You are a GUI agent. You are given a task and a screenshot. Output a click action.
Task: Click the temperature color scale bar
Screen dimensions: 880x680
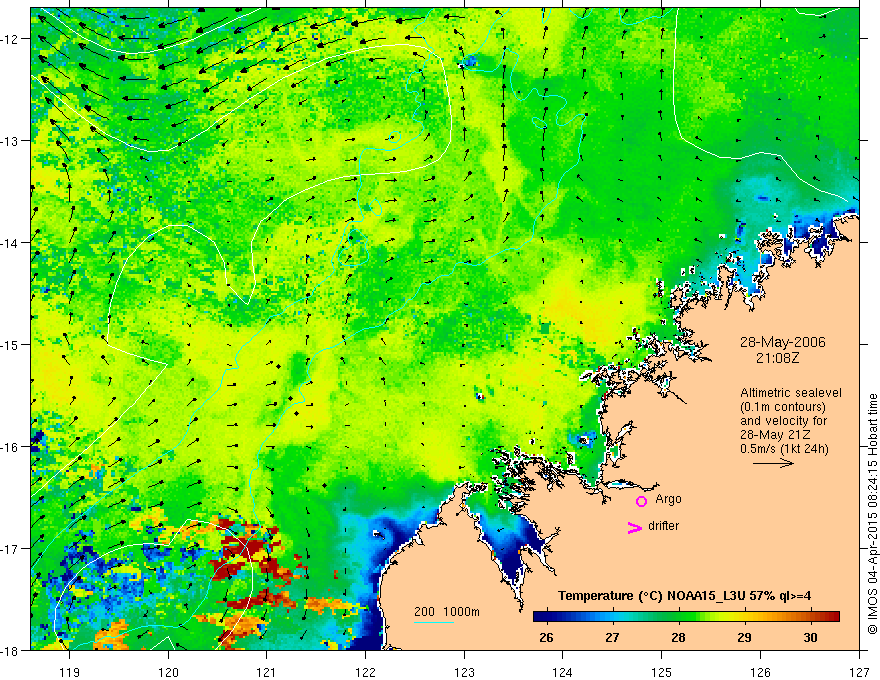(x=686, y=617)
